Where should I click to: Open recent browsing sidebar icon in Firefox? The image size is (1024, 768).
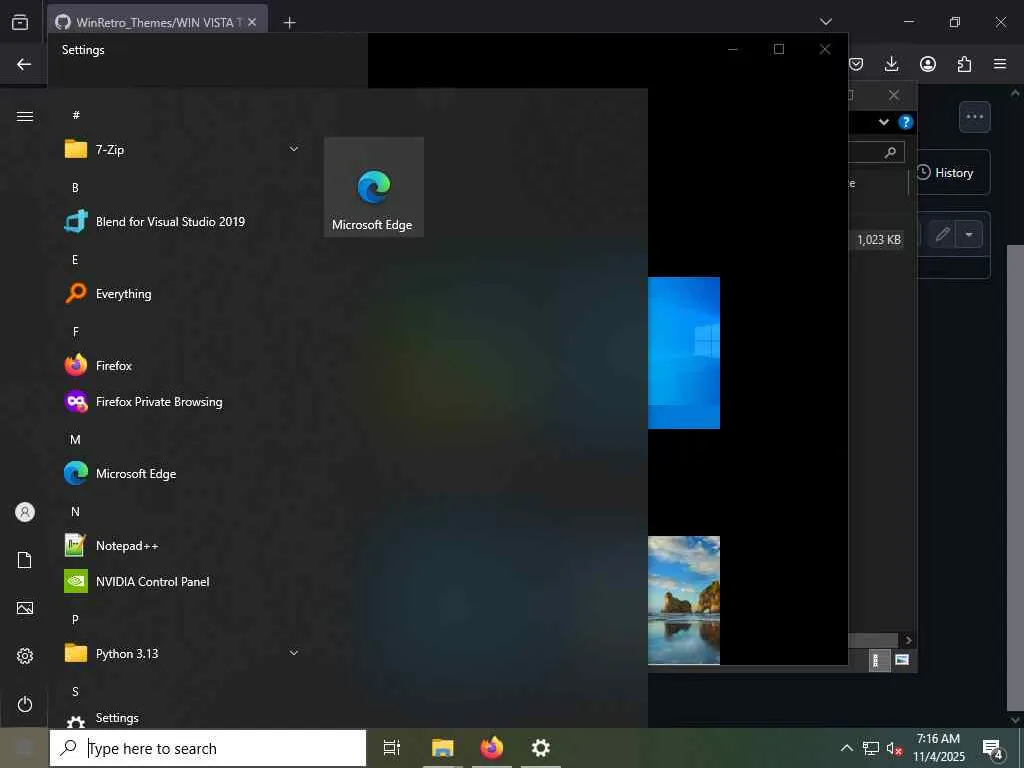[20, 22]
